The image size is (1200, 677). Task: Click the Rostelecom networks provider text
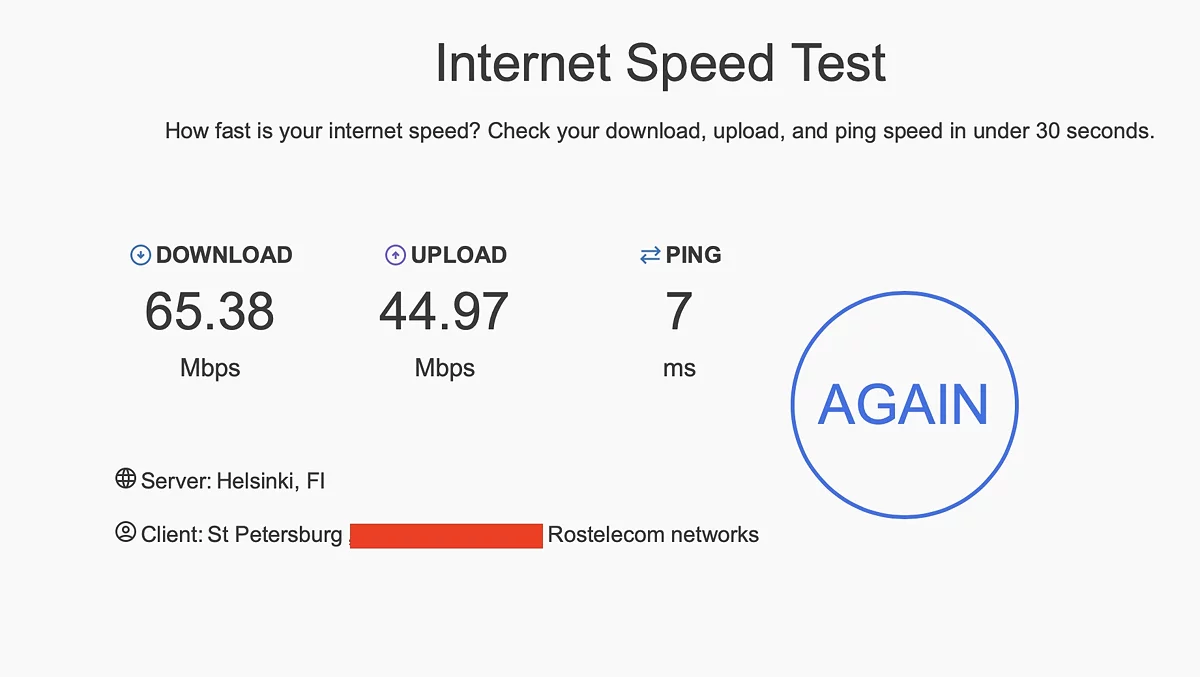click(653, 535)
